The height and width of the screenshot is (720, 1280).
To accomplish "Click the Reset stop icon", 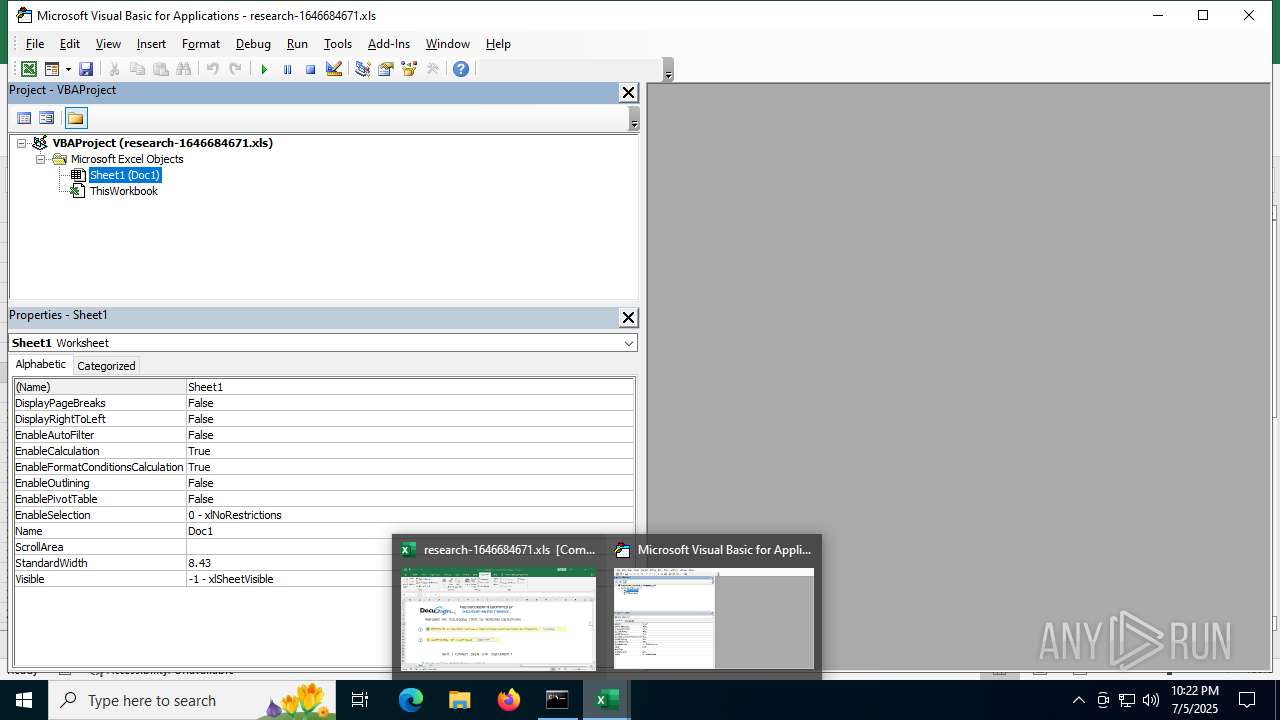I will click(311, 69).
